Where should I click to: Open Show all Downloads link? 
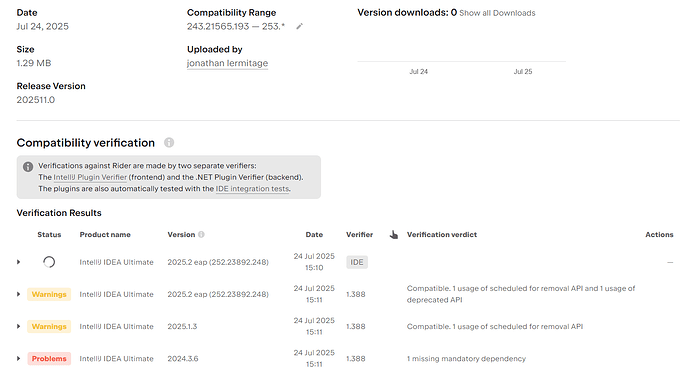(497, 13)
